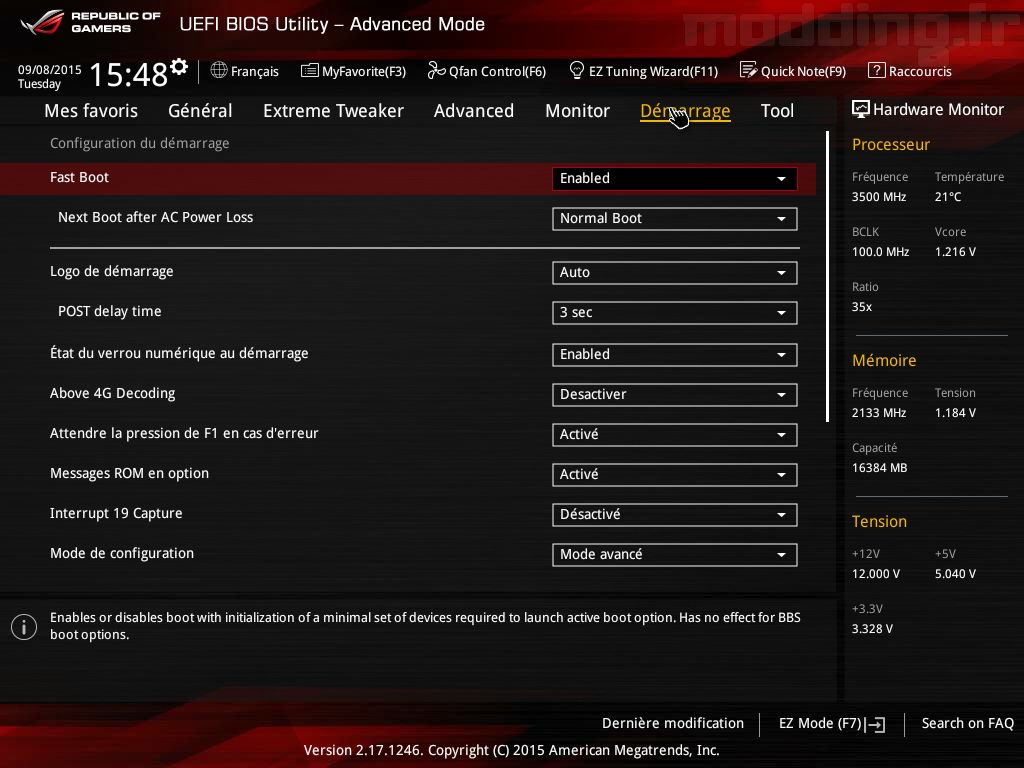Viewport: 1024px width, 768px height.
Task: Click the Mode de configuration label
Action: (122, 553)
